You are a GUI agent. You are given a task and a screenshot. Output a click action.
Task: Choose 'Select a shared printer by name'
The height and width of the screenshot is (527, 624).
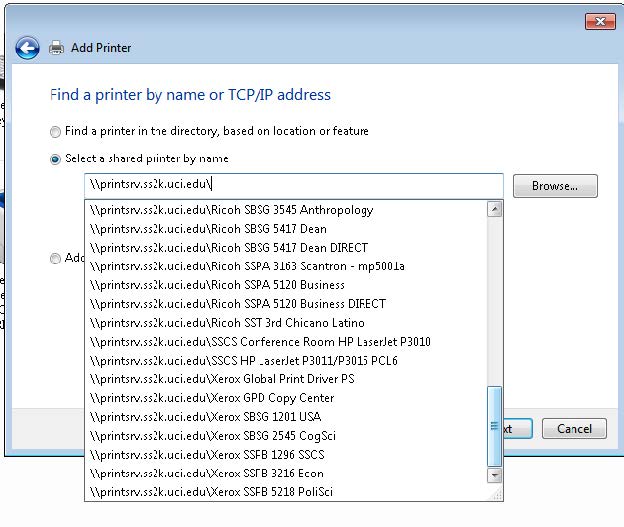click(55, 159)
